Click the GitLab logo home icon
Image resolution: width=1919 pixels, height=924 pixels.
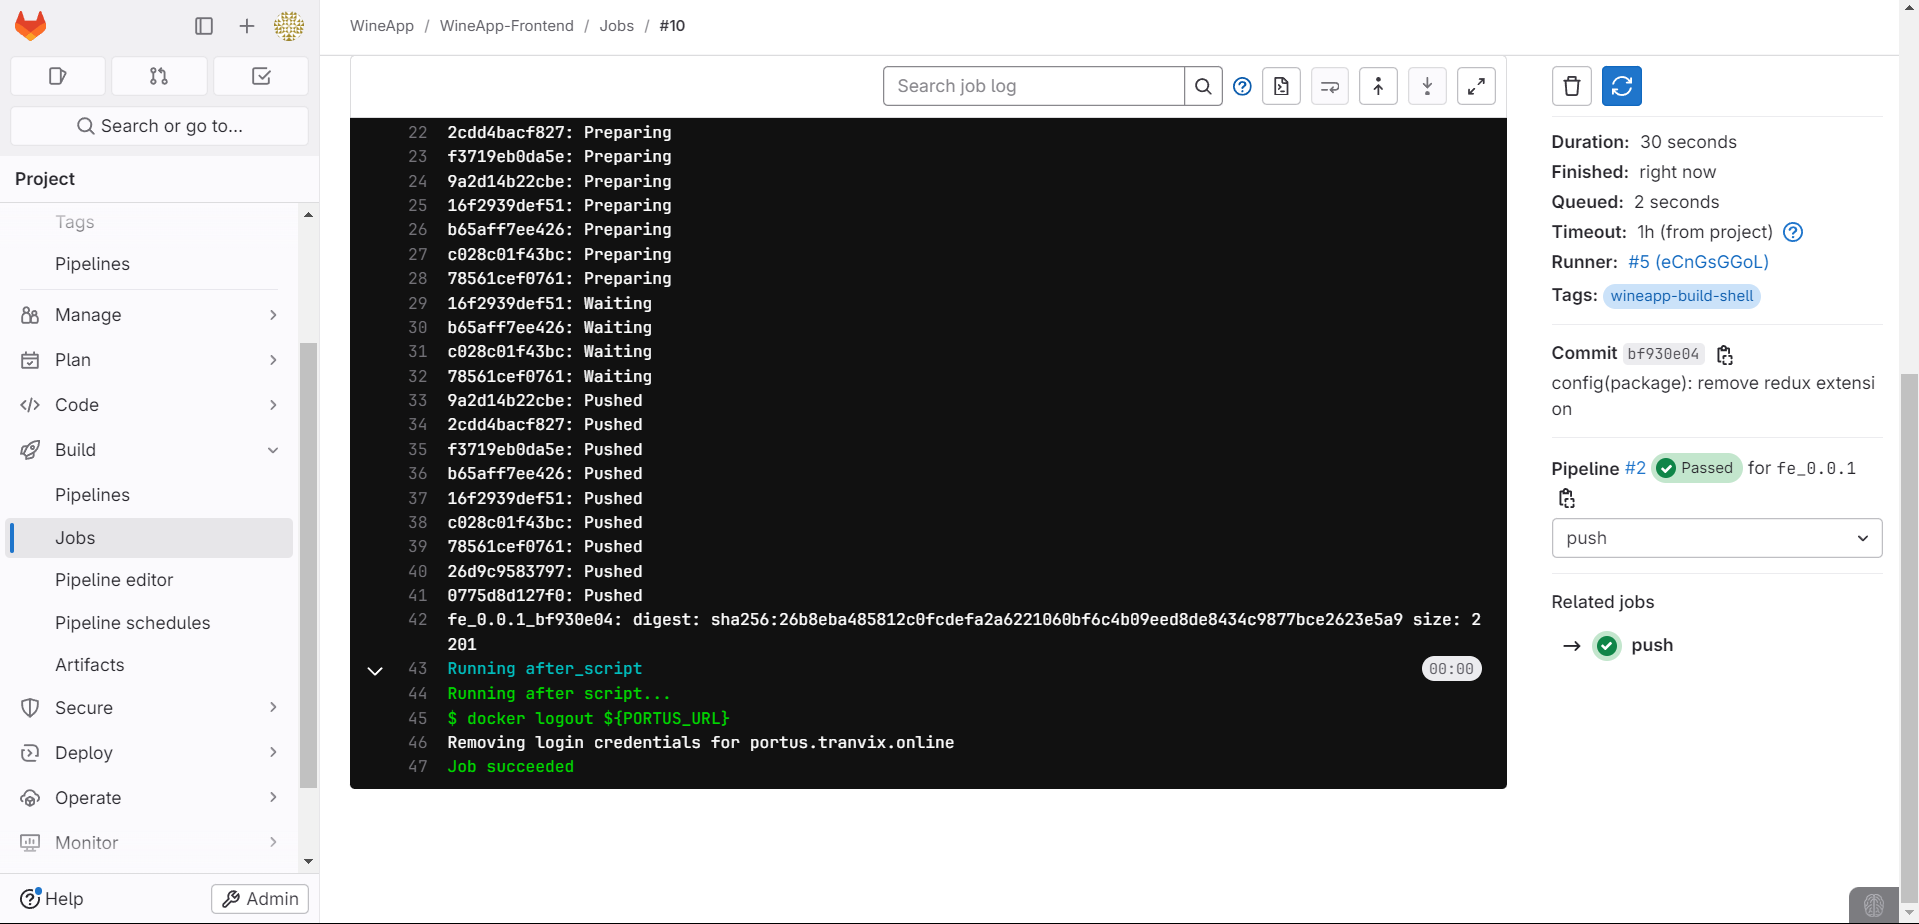pos(31,26)
